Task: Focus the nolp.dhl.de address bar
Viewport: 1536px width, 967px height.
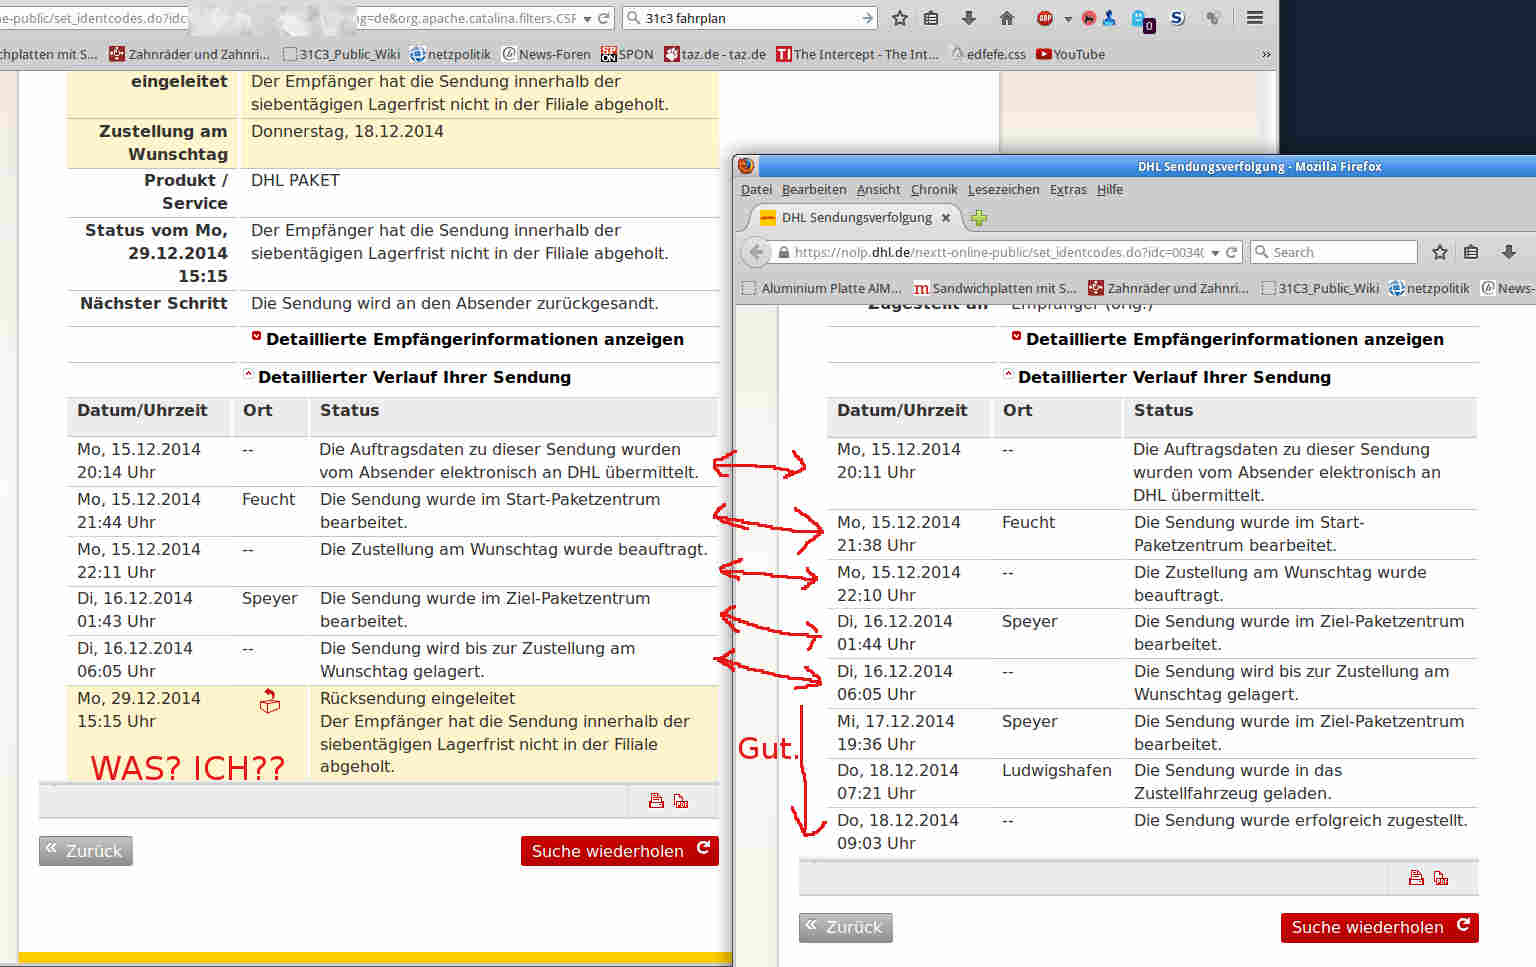Action: tap(999, 252)
